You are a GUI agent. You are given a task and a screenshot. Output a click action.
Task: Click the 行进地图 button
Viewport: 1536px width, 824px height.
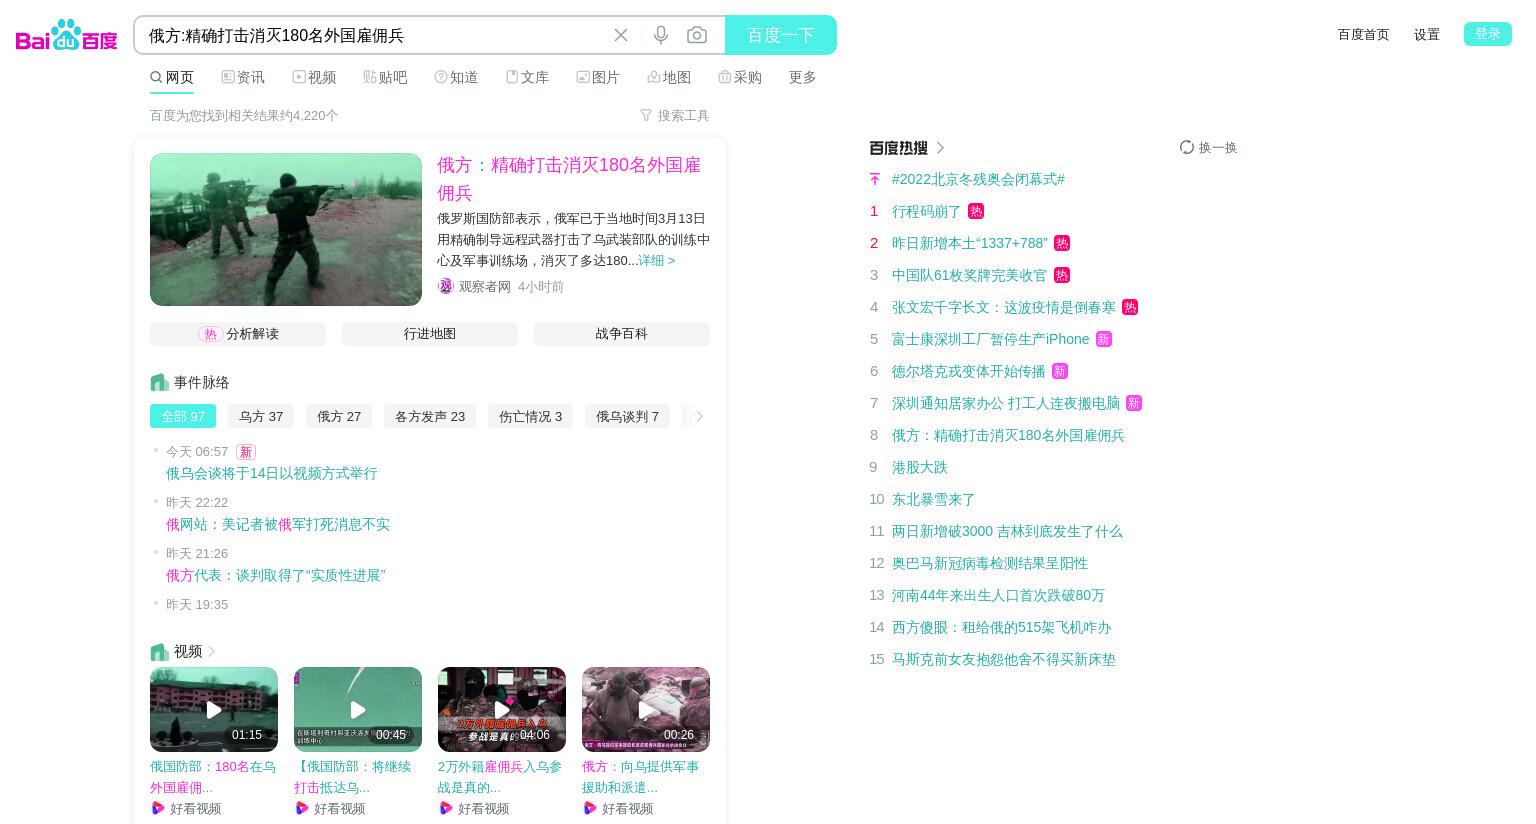(x=430, y=334)
